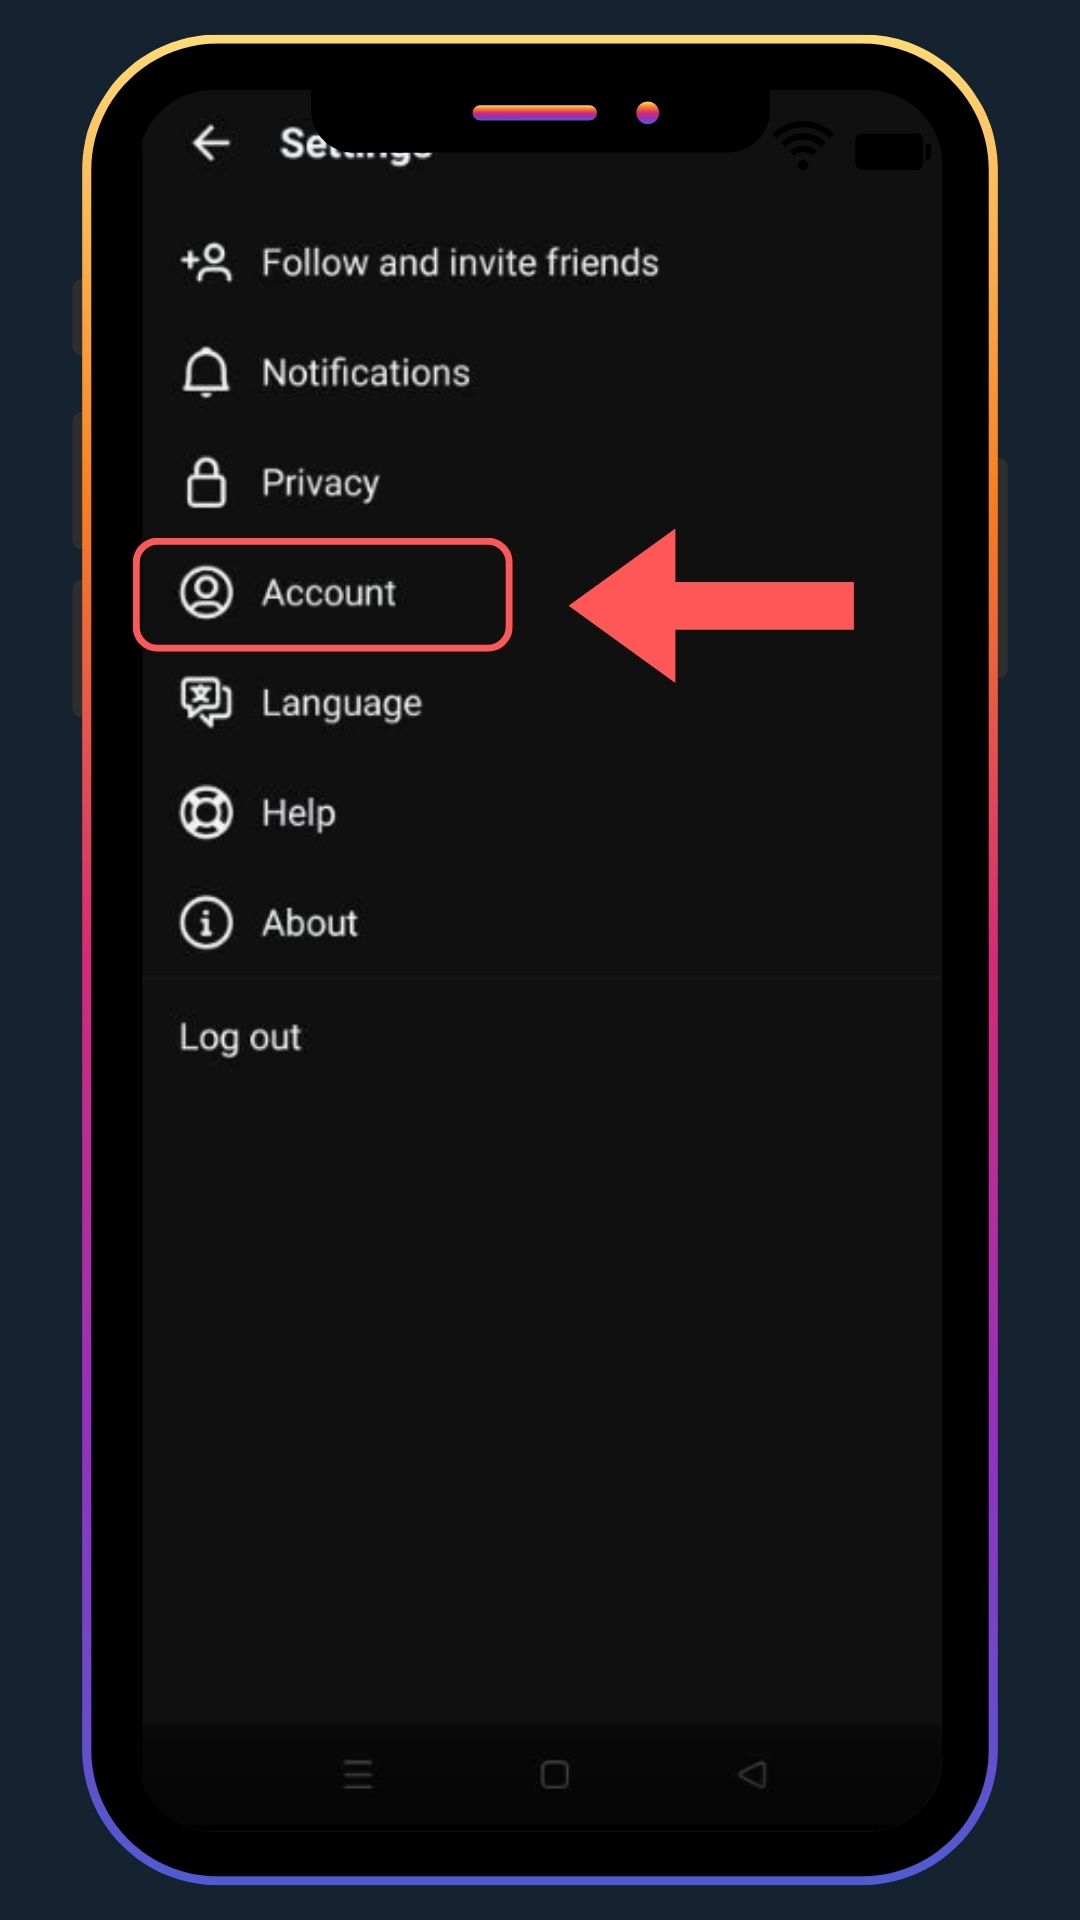The height and width of the screenshot is (1920, 1080).
Task: Tap the Account profile circle icon
Action: [x=206, y=592]
